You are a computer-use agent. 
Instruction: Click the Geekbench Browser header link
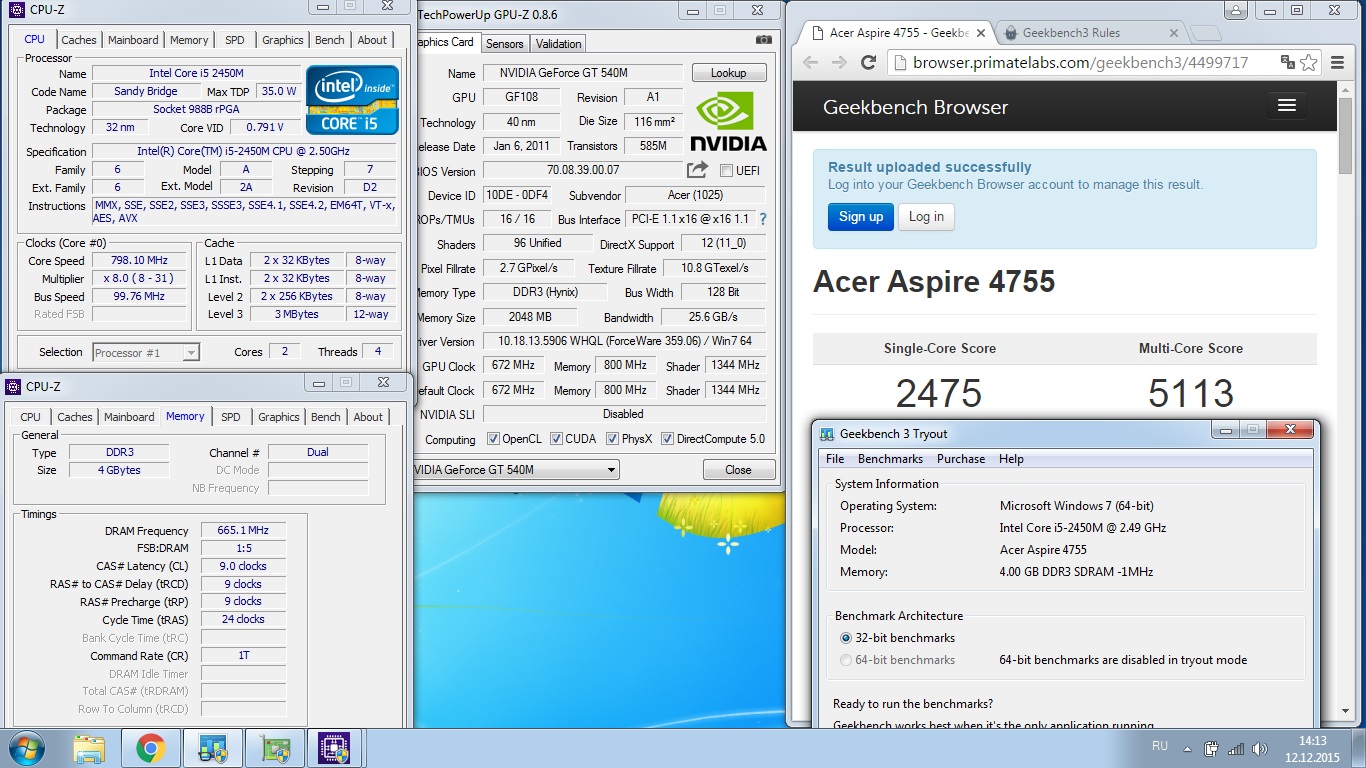coord(915,107)
